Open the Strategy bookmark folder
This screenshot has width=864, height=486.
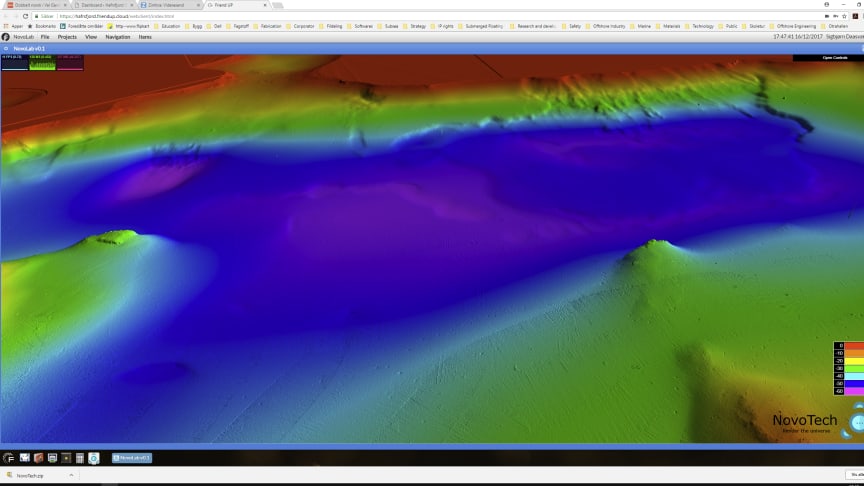(x=414, y=26)
